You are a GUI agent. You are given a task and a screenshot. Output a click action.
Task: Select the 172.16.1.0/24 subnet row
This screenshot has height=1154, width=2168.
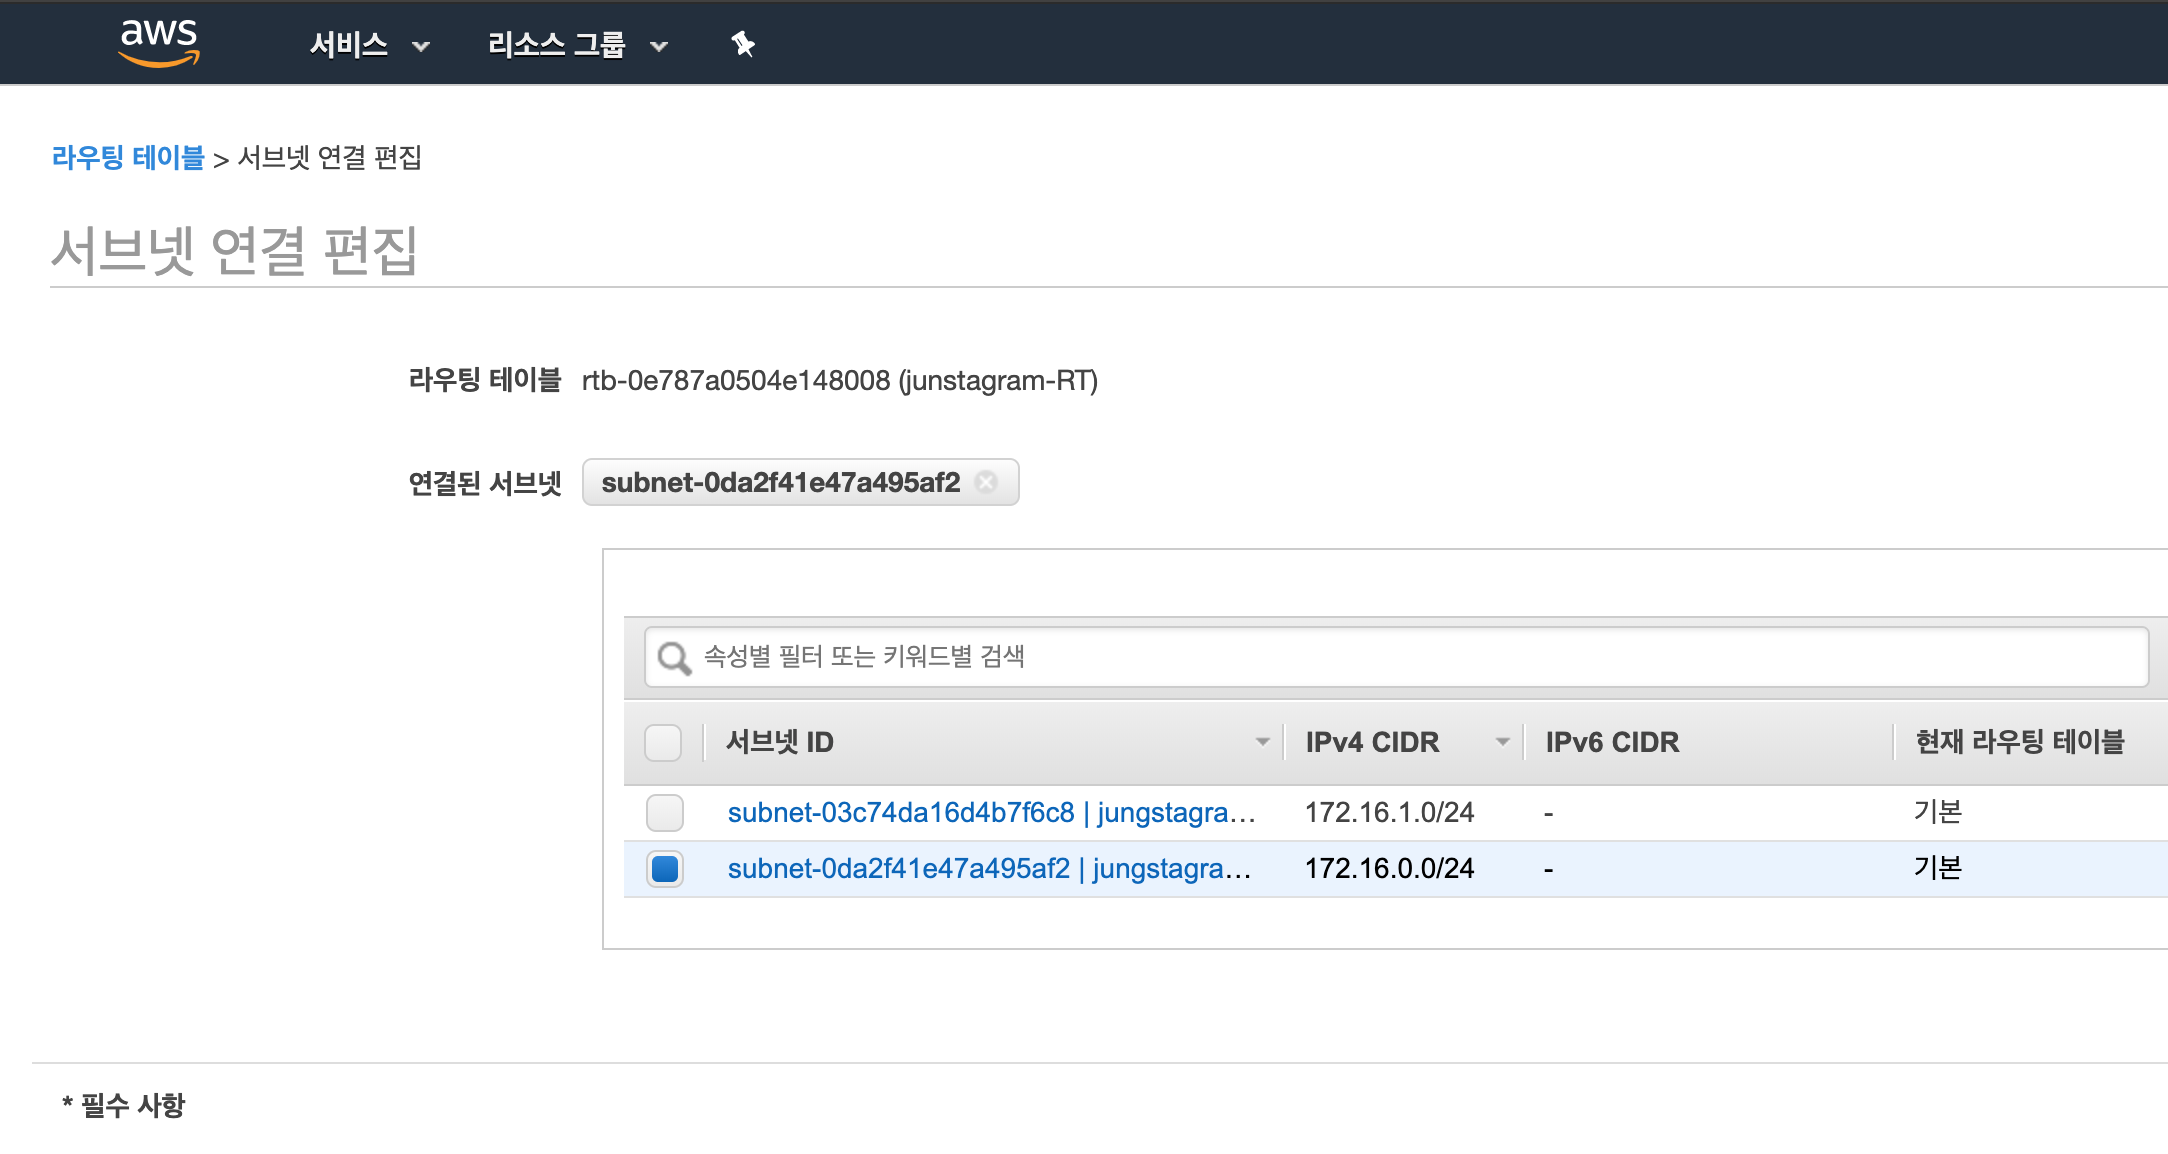tap(1389, 812)
